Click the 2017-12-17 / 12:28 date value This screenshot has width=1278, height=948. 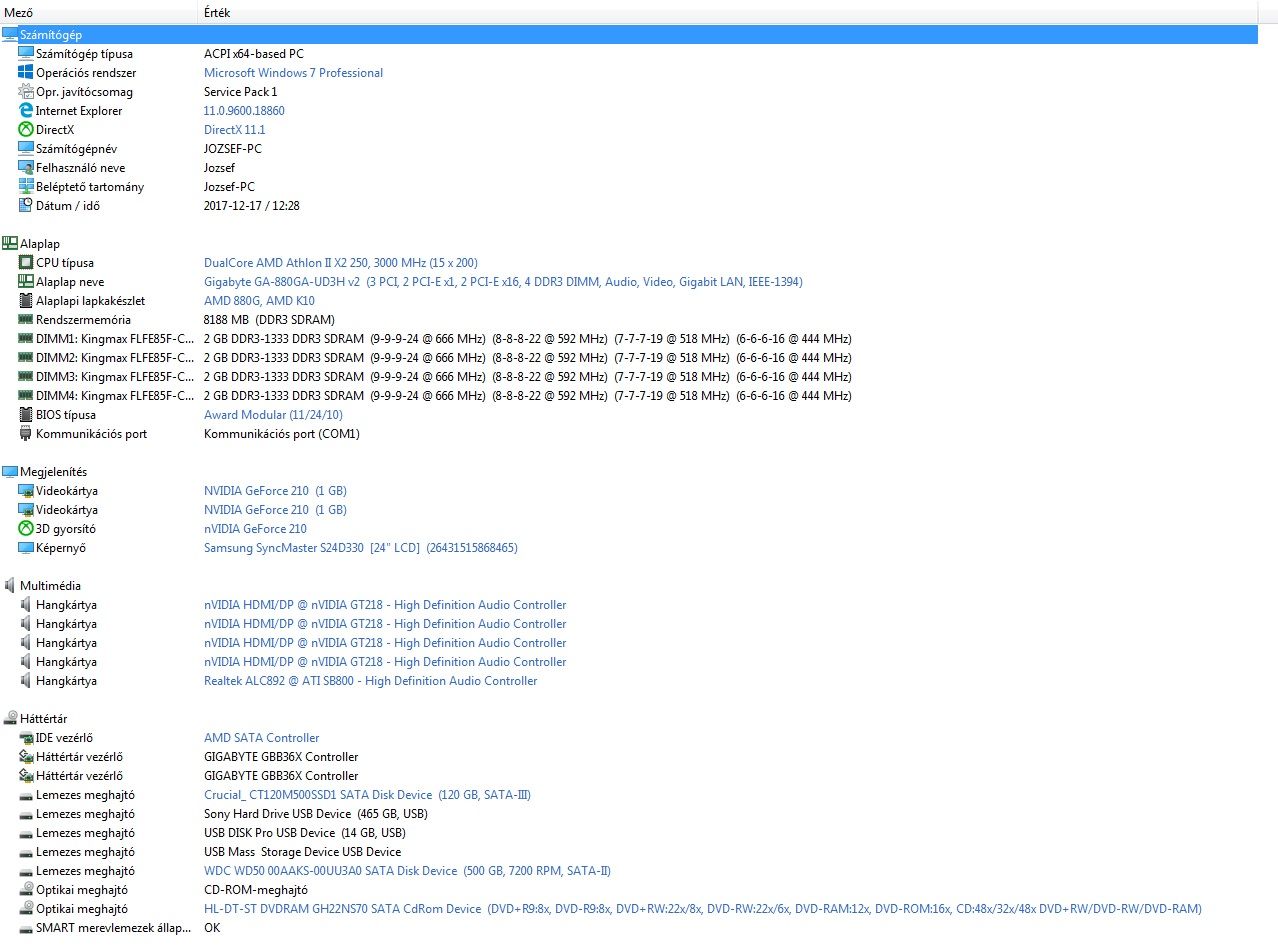tap(252, 206)
